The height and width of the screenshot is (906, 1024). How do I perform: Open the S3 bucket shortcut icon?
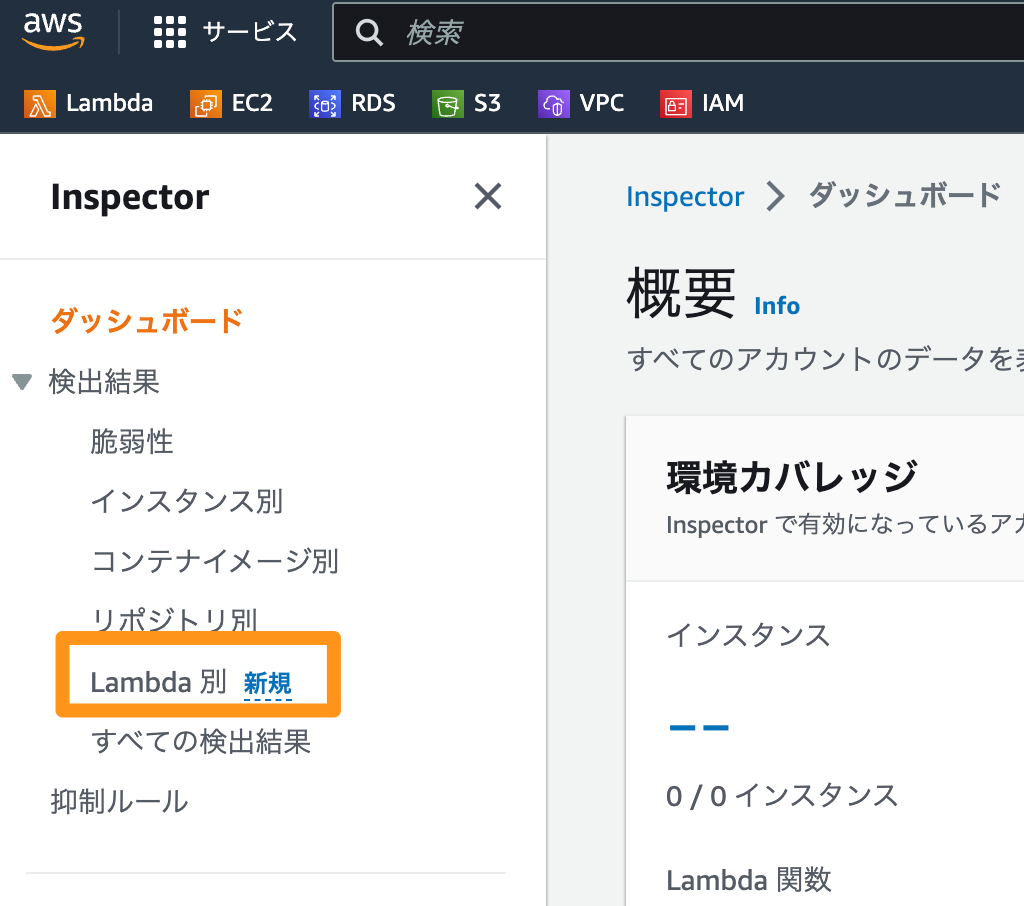tap(447, 104)
